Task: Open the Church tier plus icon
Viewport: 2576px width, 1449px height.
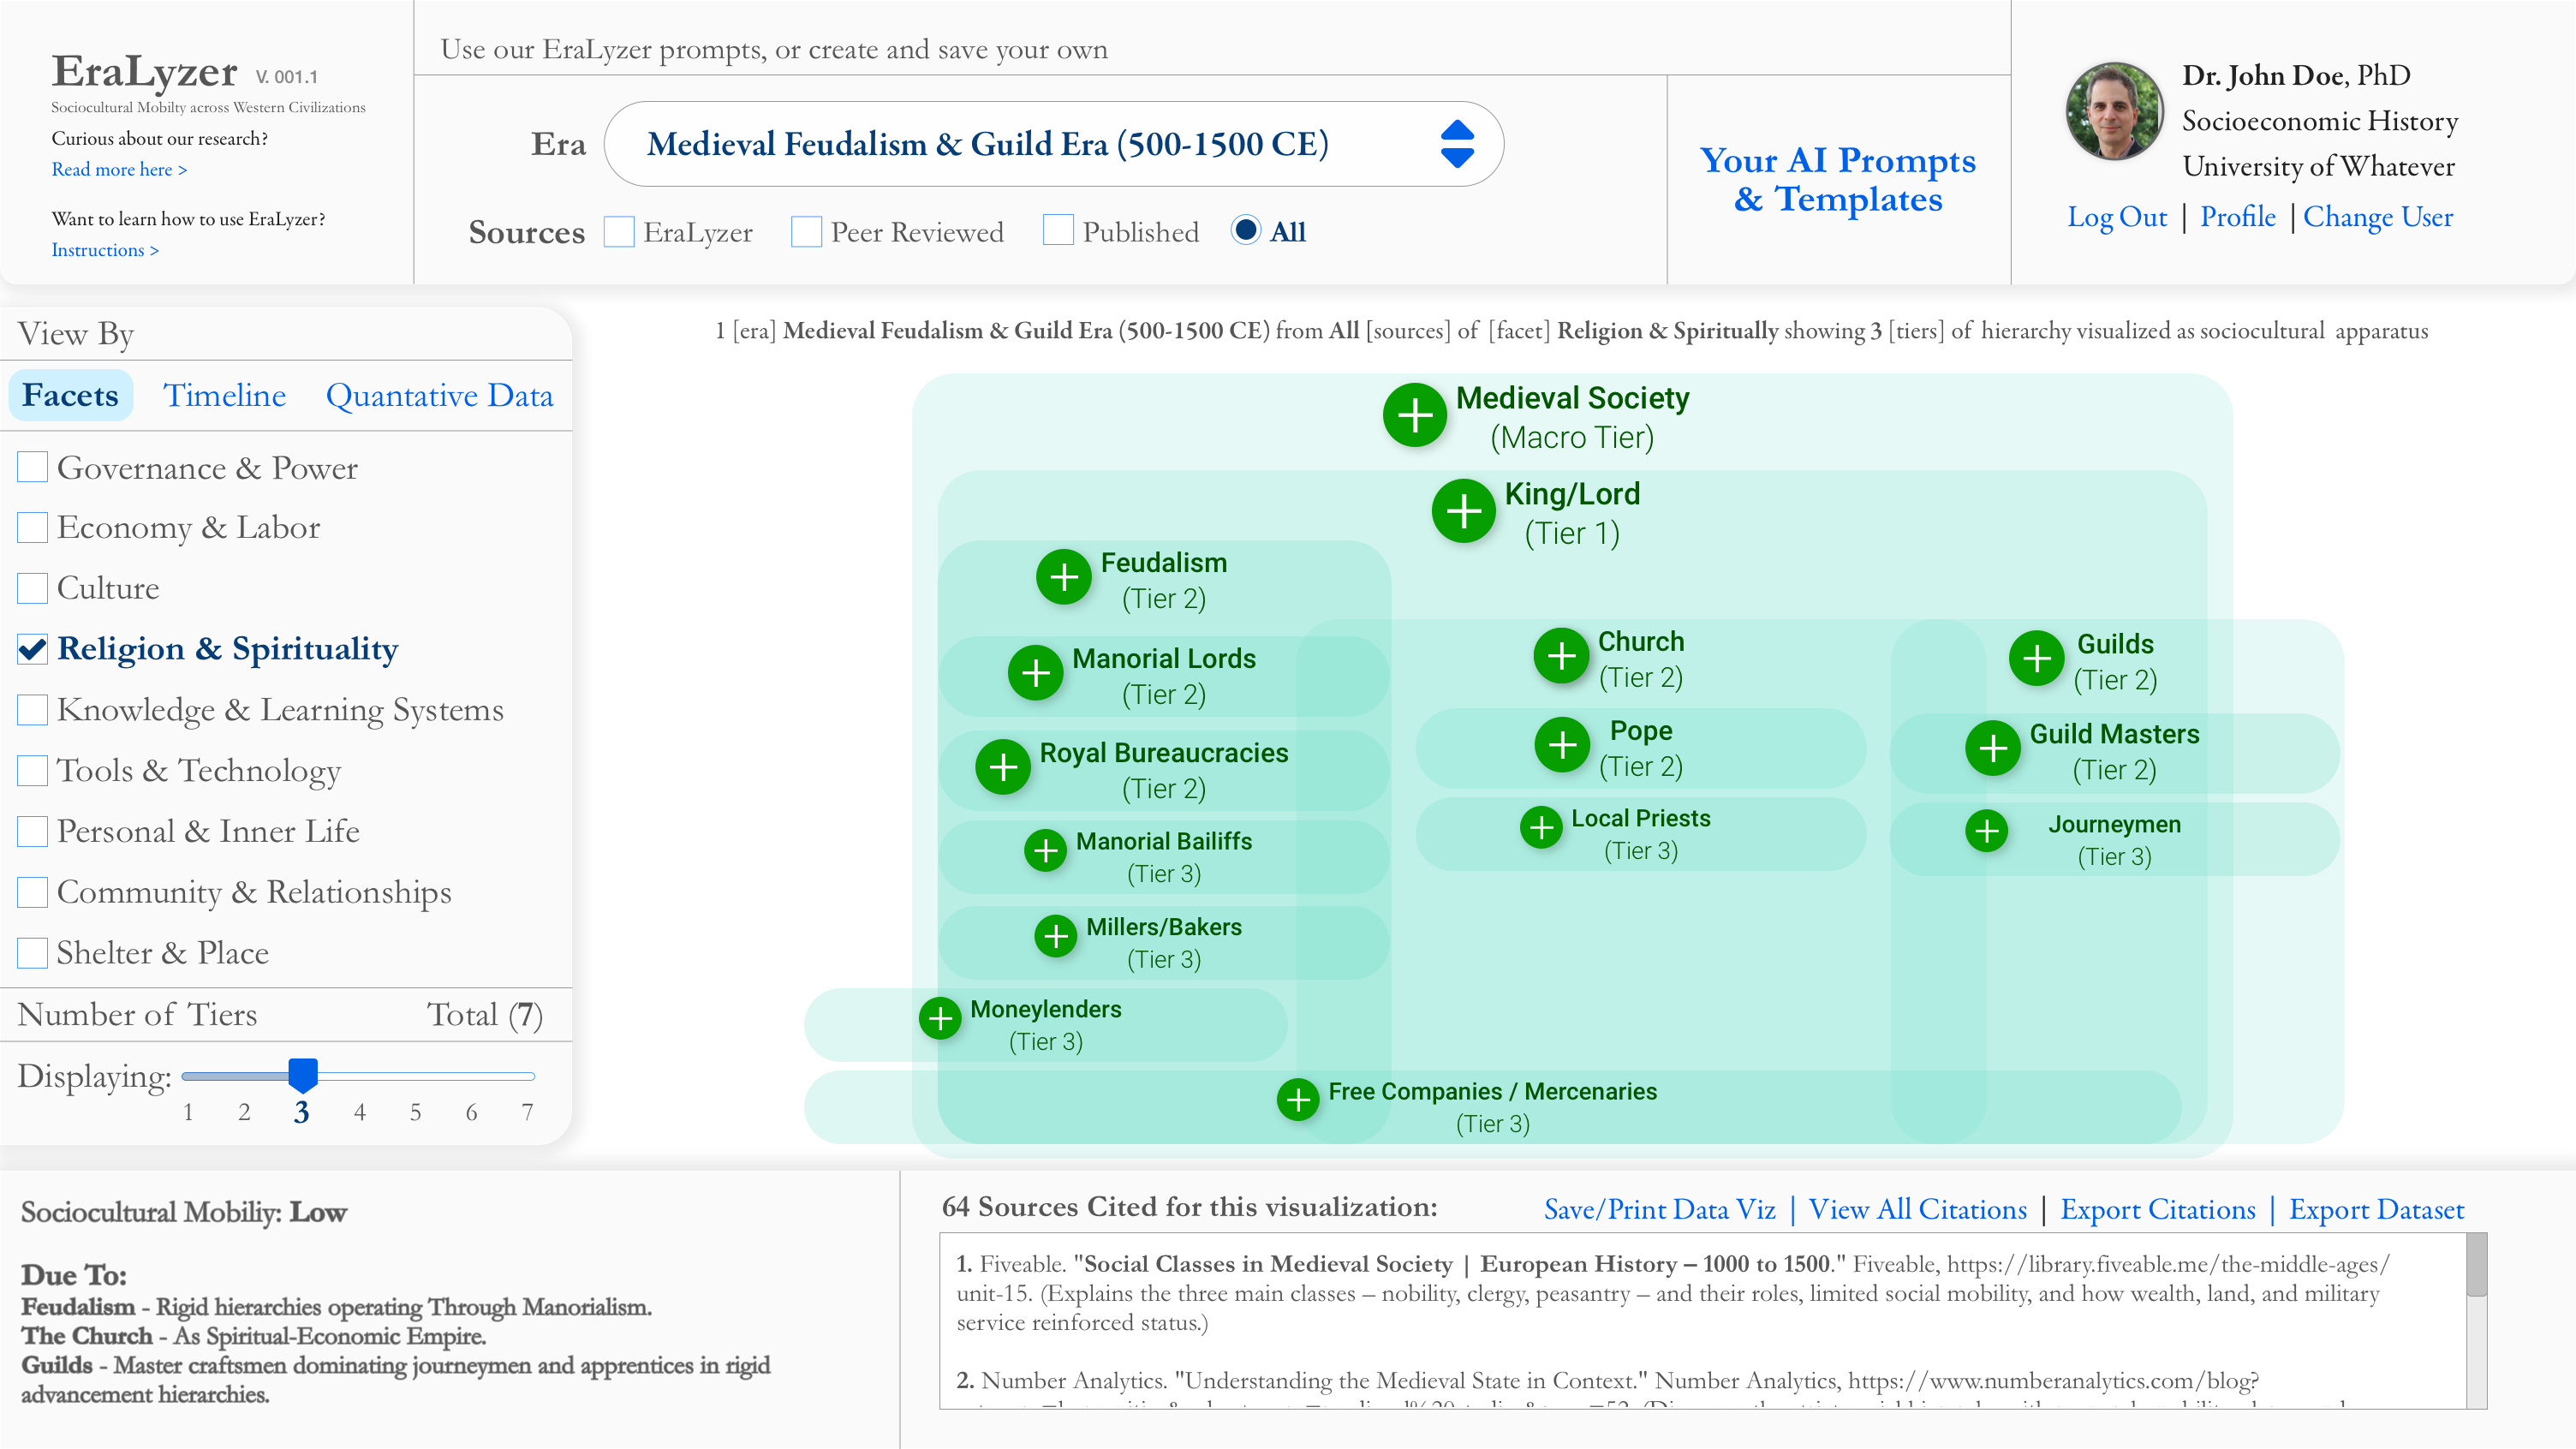Action: pos(1561,656)
